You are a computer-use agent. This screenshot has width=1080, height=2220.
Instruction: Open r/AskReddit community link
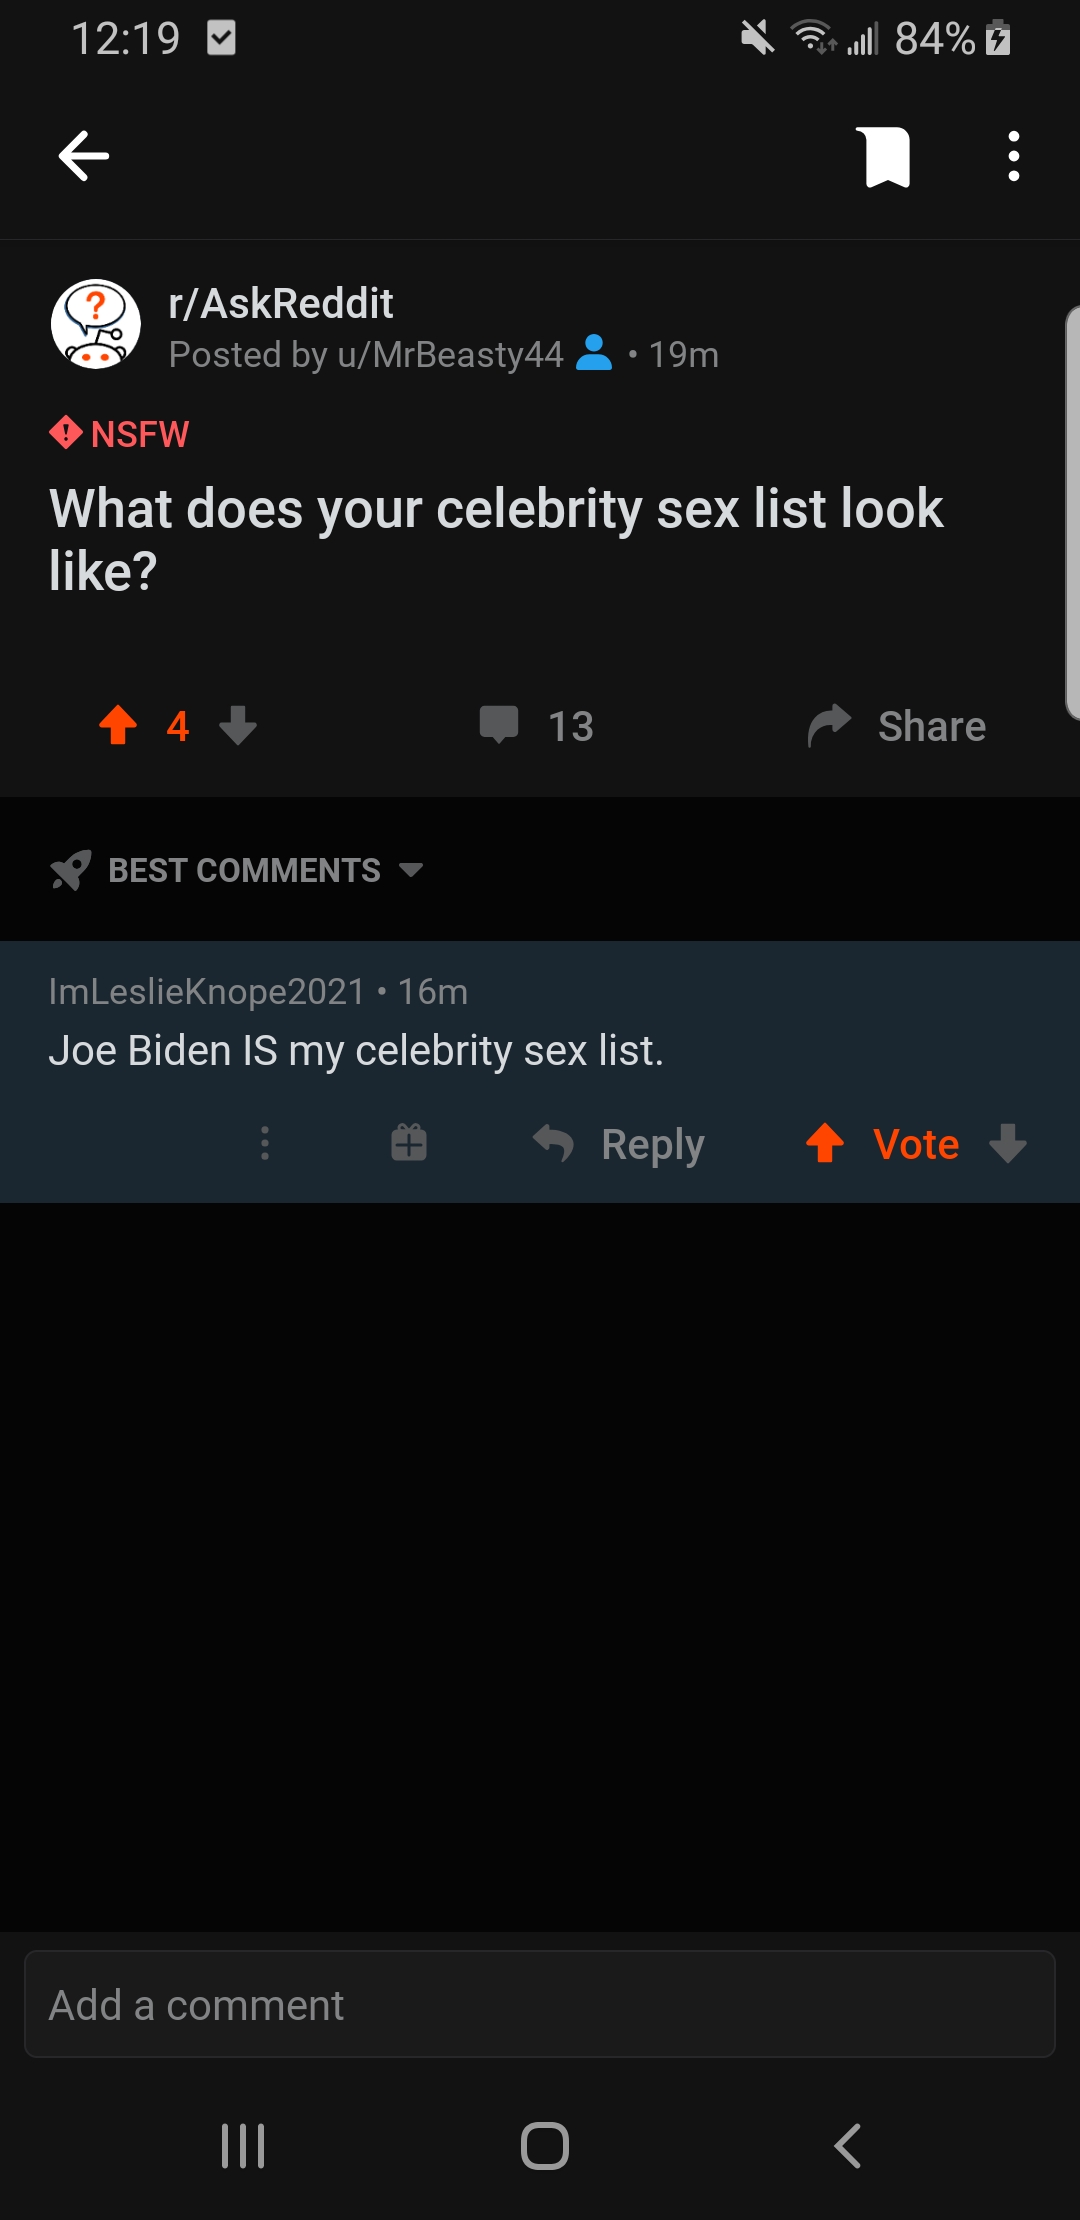[281, 303]
